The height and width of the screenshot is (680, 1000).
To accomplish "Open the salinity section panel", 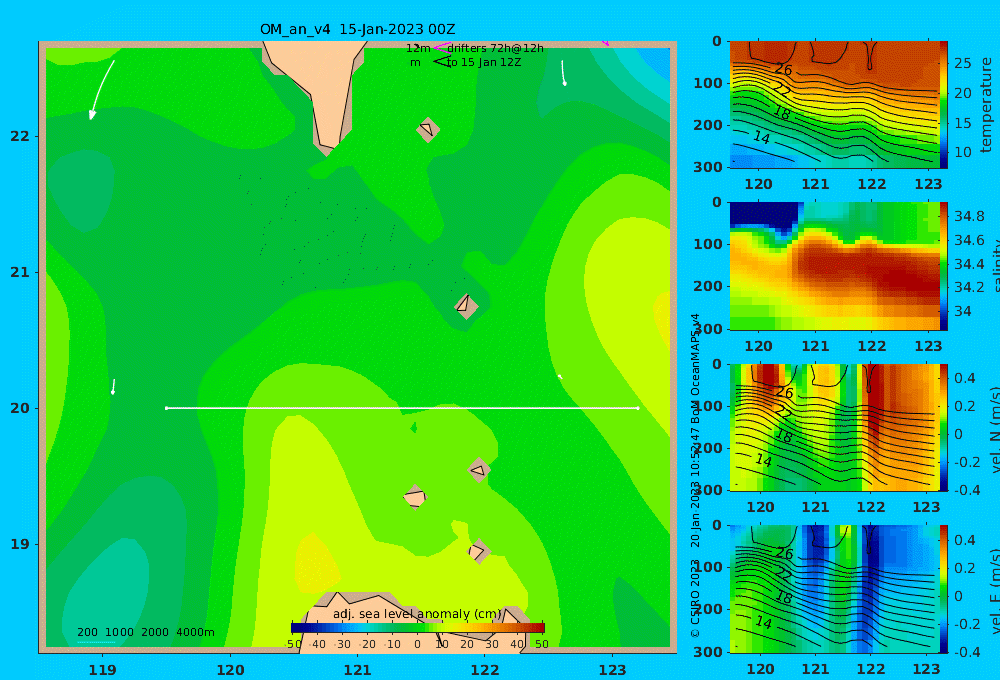I will click(835, 266).
